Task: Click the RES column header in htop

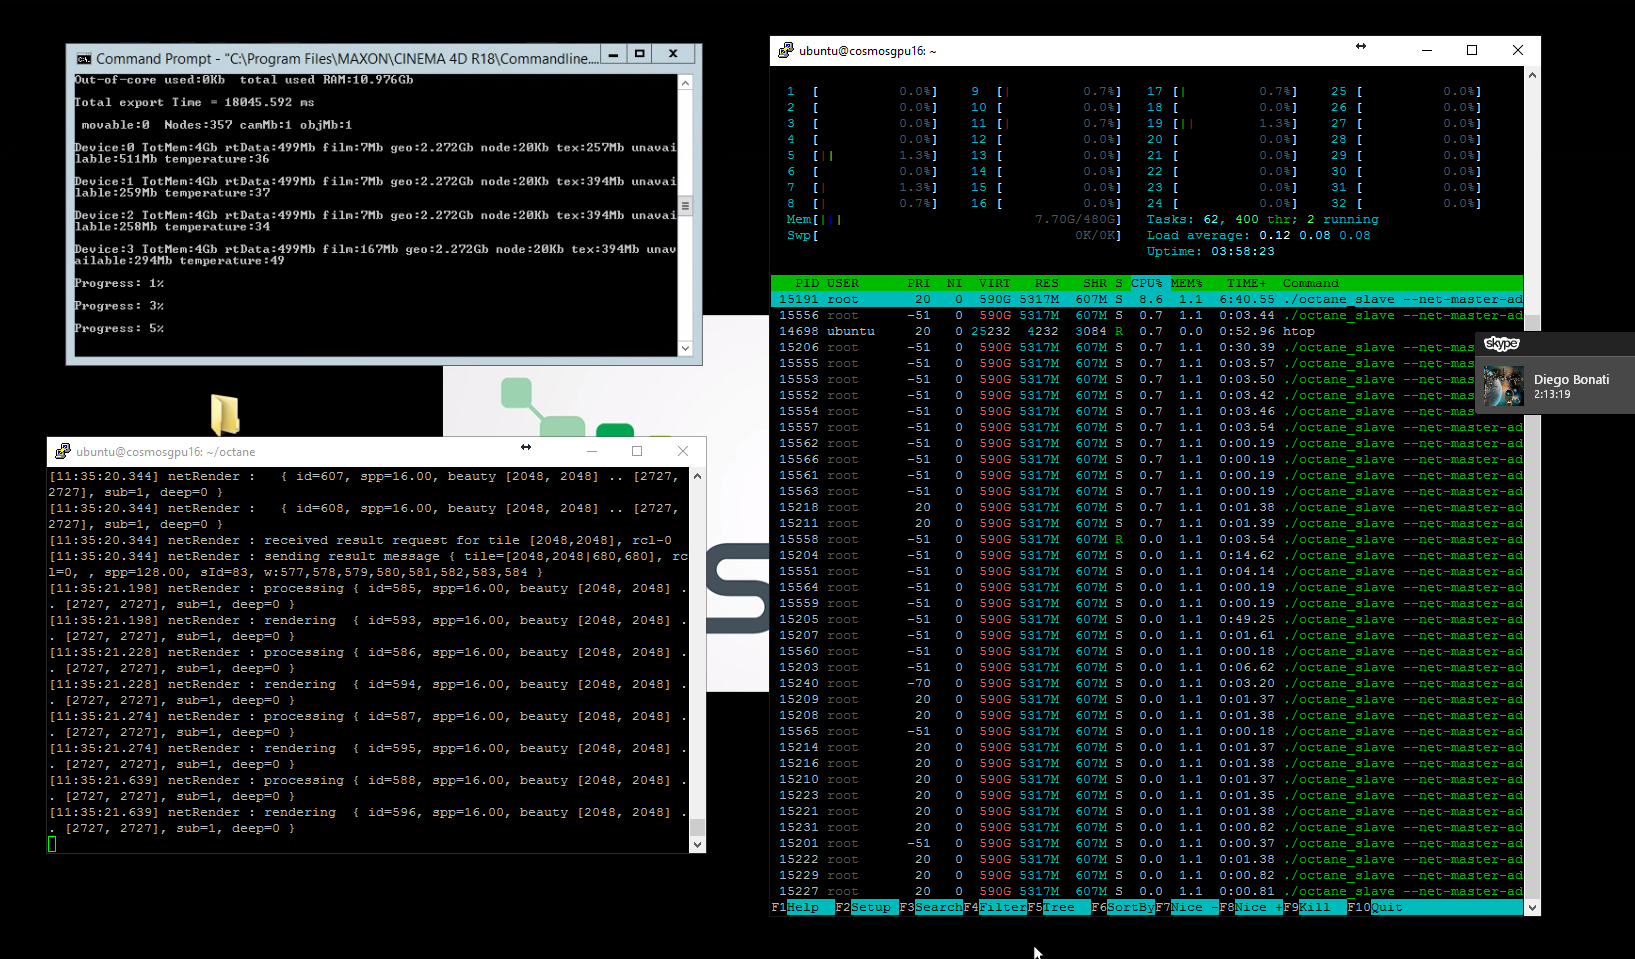Action: tap(1047, 284)
